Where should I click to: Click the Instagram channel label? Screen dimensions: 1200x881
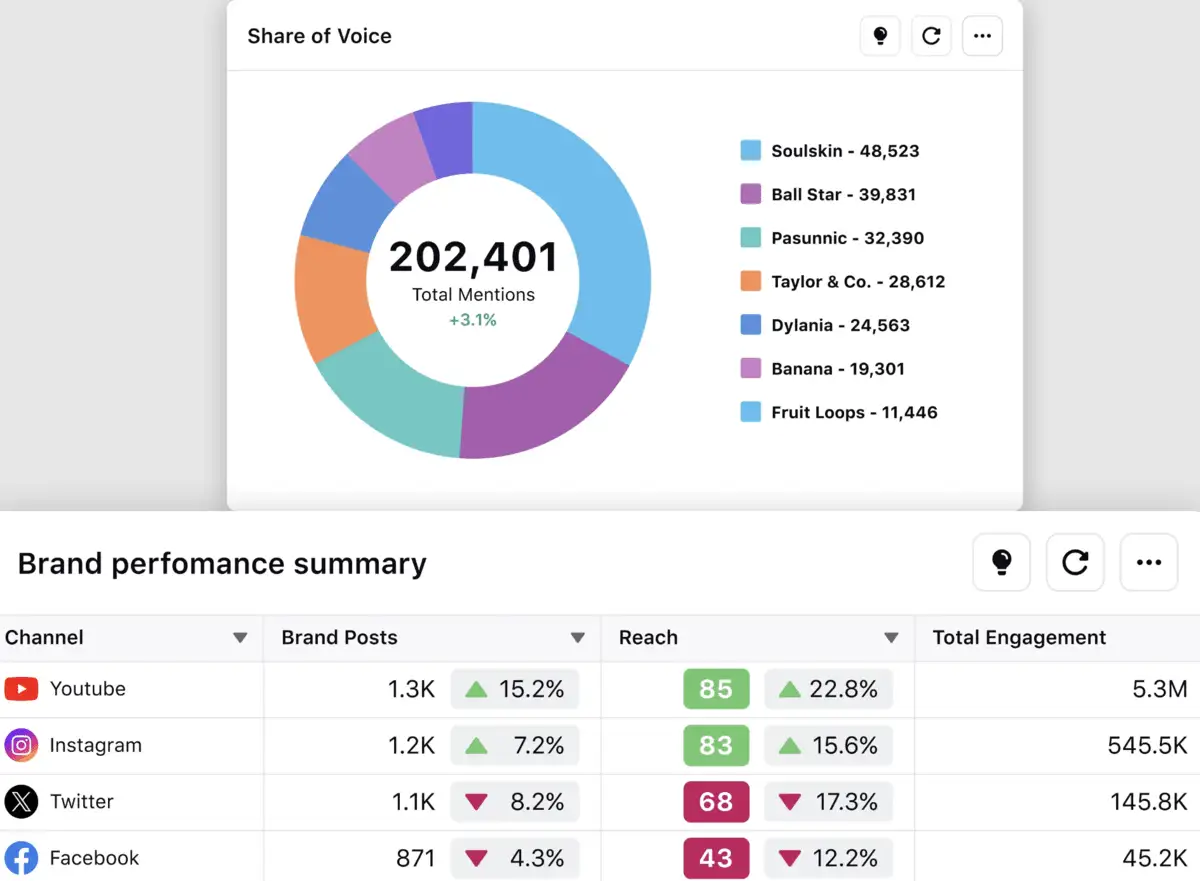point(97,746)
